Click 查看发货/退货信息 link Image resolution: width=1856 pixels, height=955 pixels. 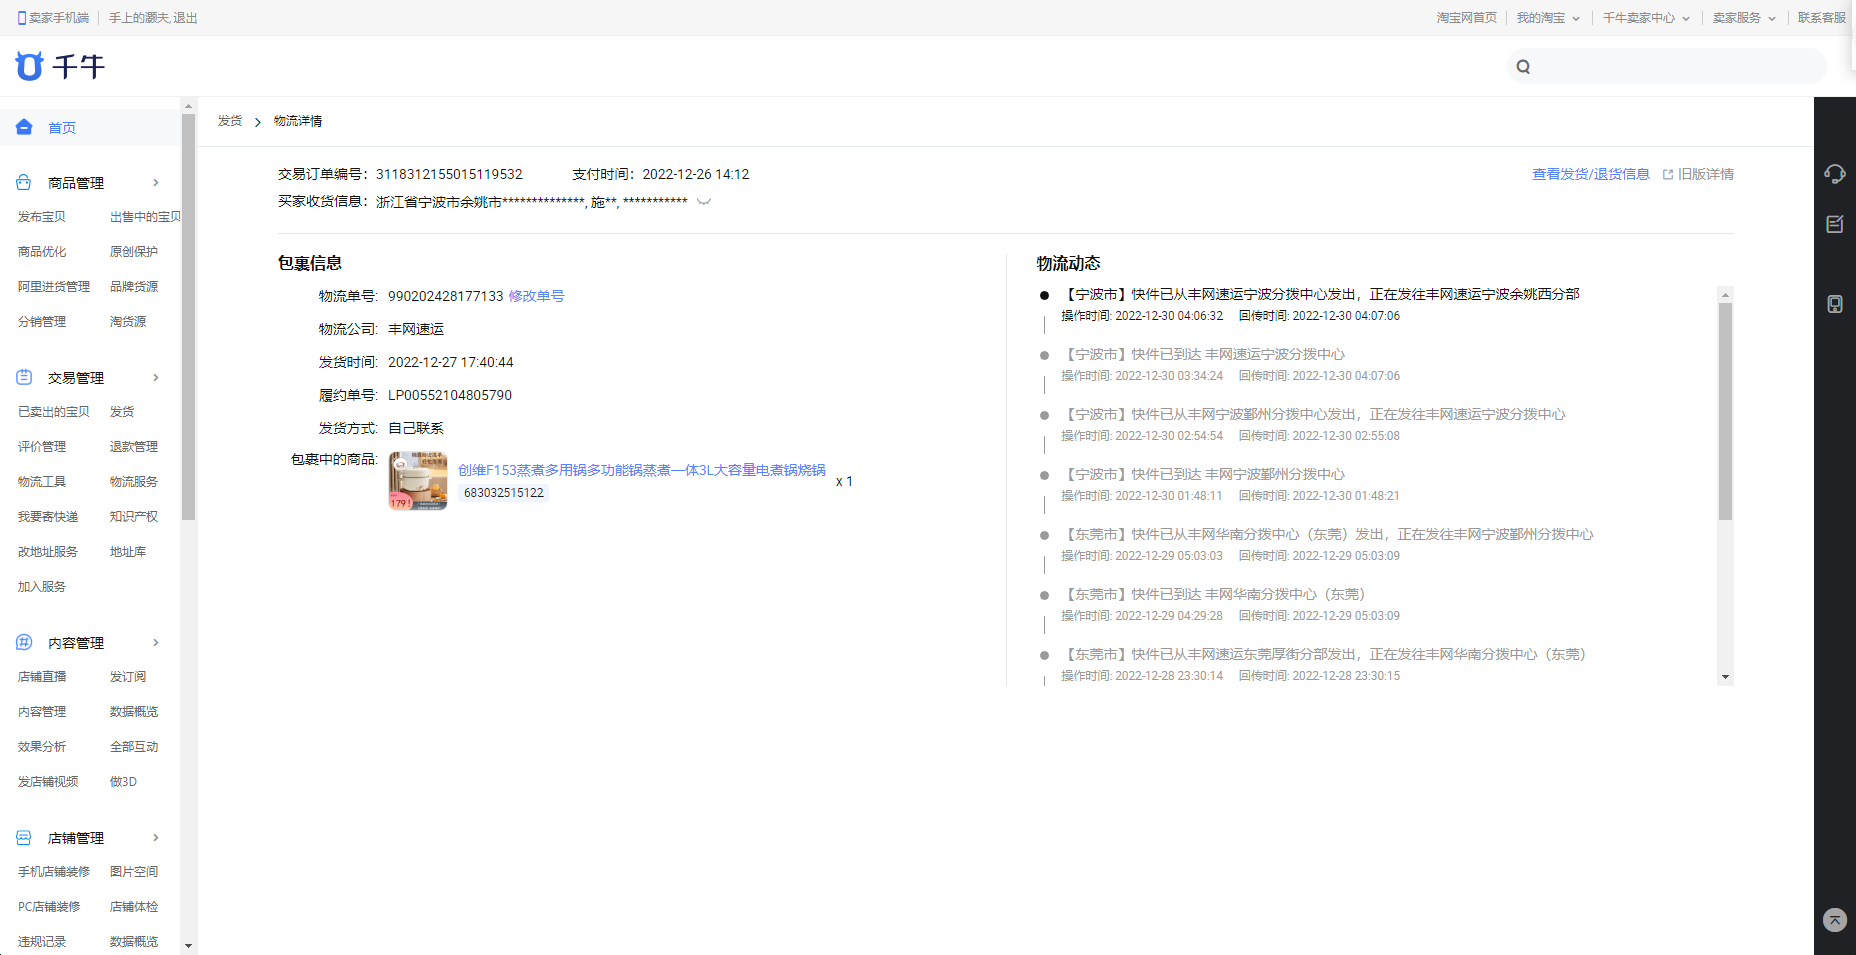1591,174
